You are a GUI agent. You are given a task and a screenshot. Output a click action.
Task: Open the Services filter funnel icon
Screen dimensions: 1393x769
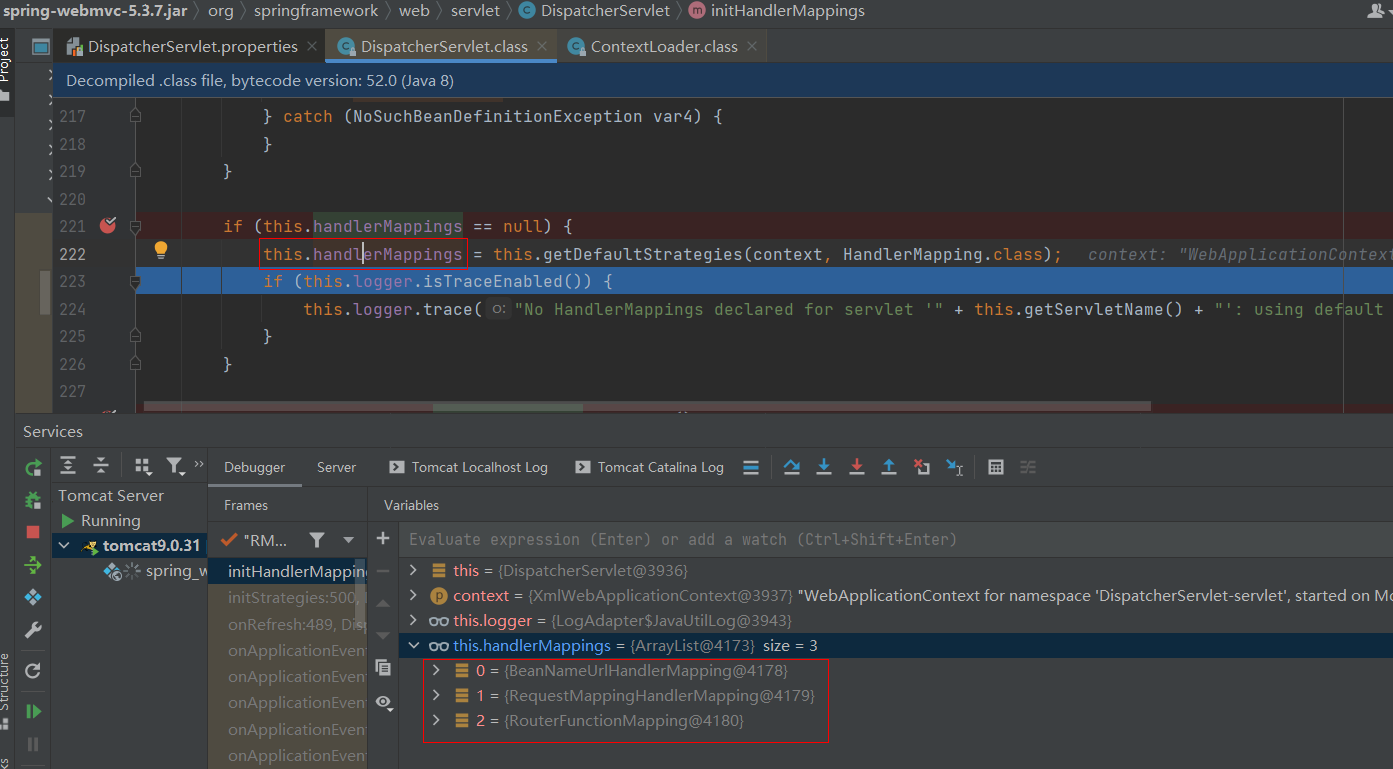[175, 466]
